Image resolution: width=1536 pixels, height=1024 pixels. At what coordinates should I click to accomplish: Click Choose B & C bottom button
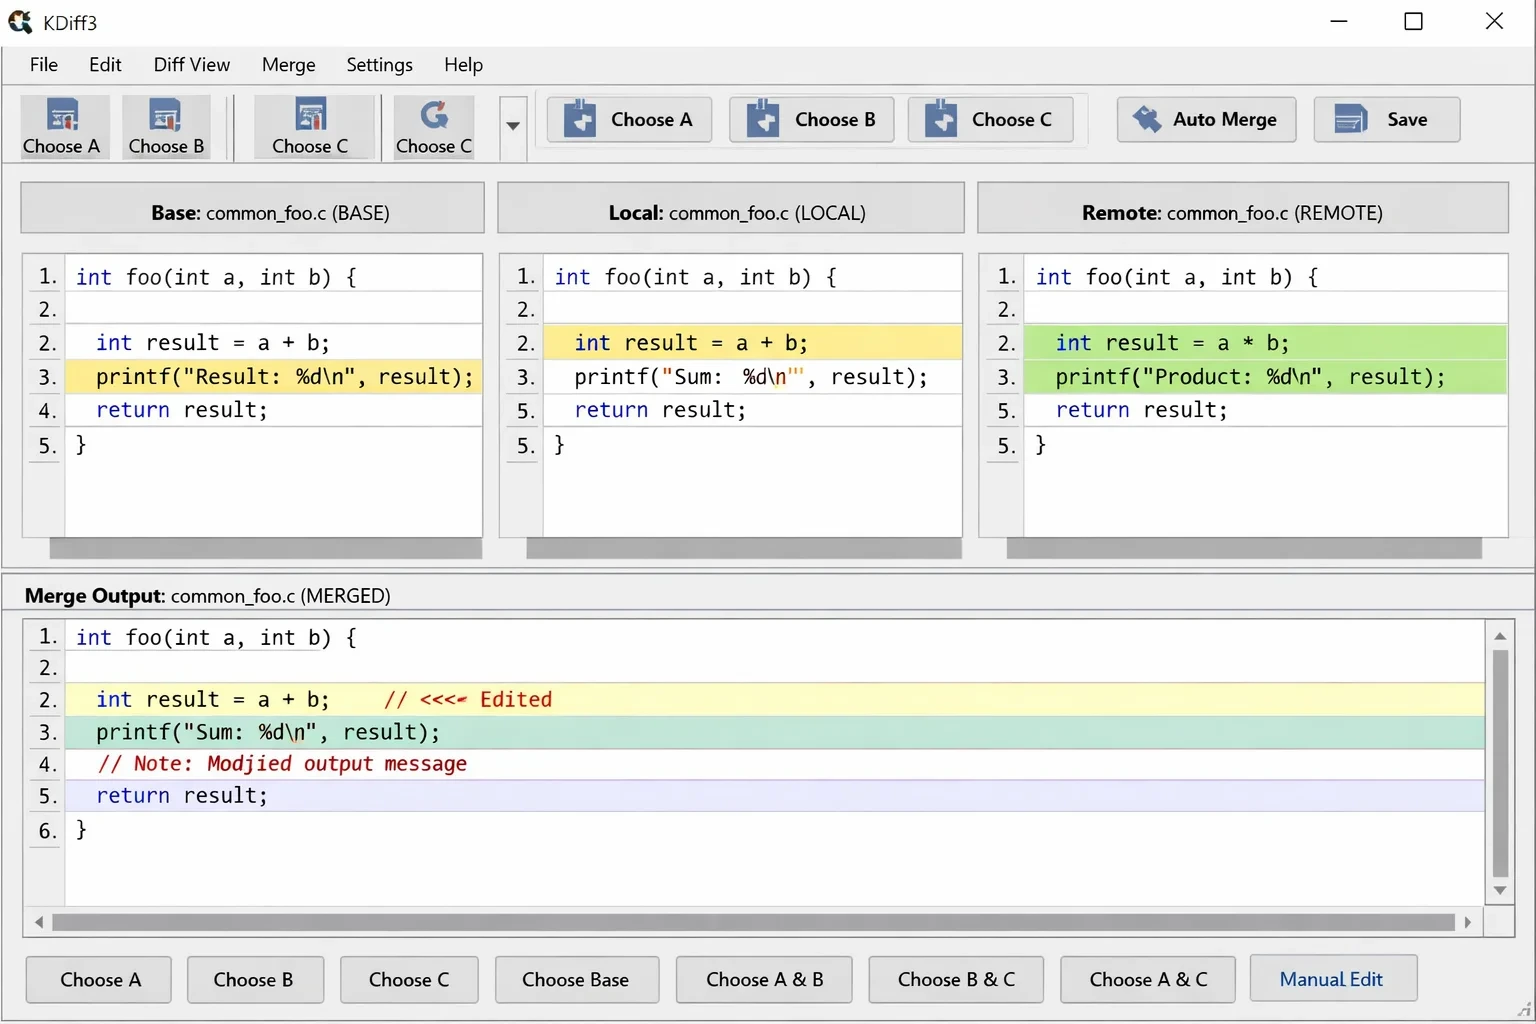(956, 980)
